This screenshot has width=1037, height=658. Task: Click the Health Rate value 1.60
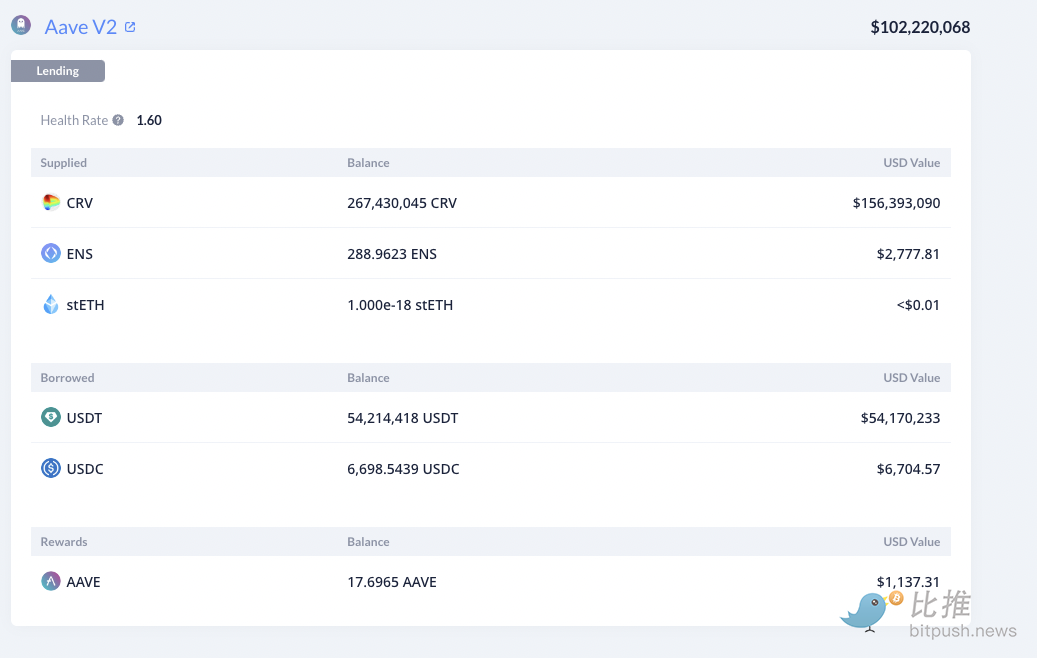coord(149,120)
